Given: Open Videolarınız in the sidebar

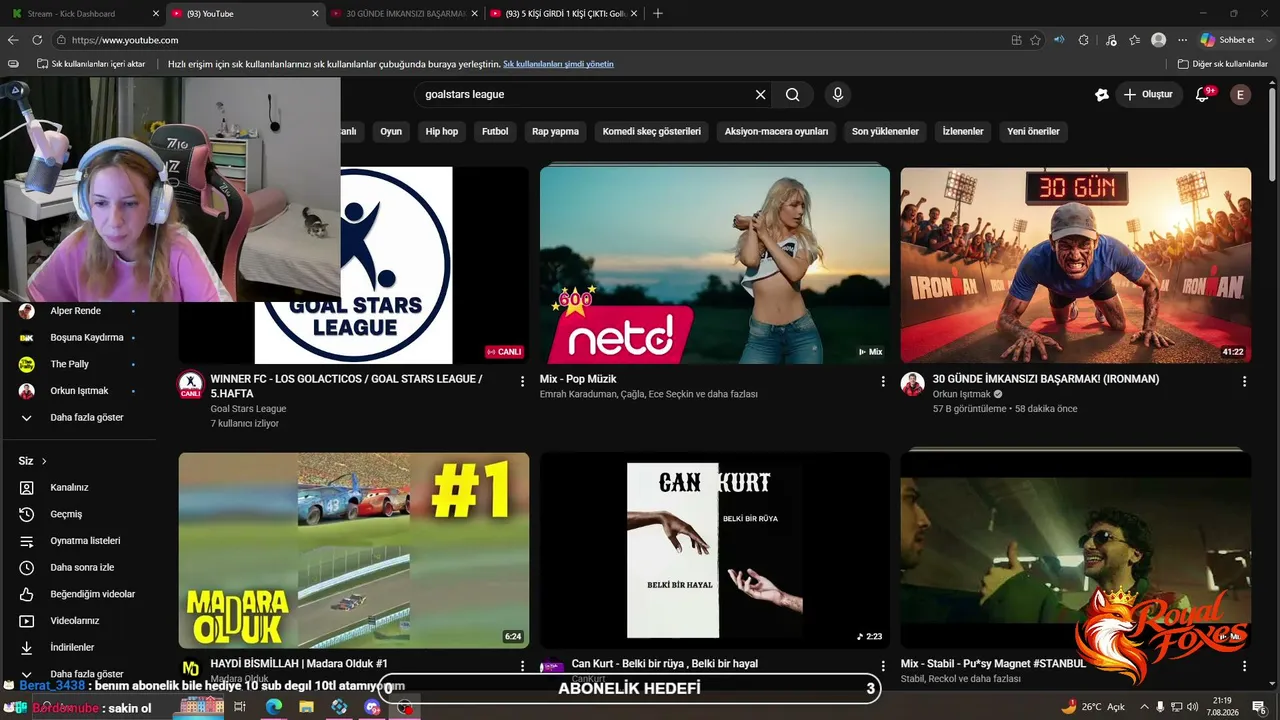Looking at the screenshot, I should 75,621.
